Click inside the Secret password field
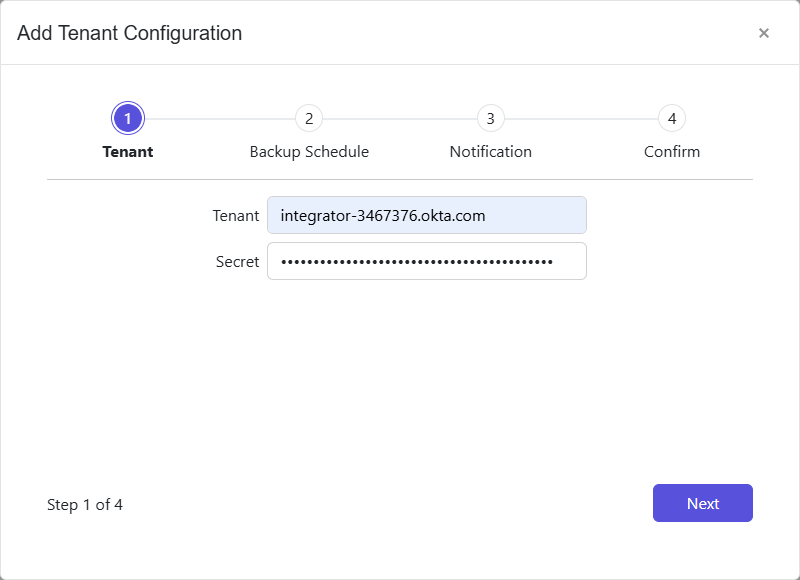The height and width of the screenshot is (580, 800). click(x=426, y=261)
